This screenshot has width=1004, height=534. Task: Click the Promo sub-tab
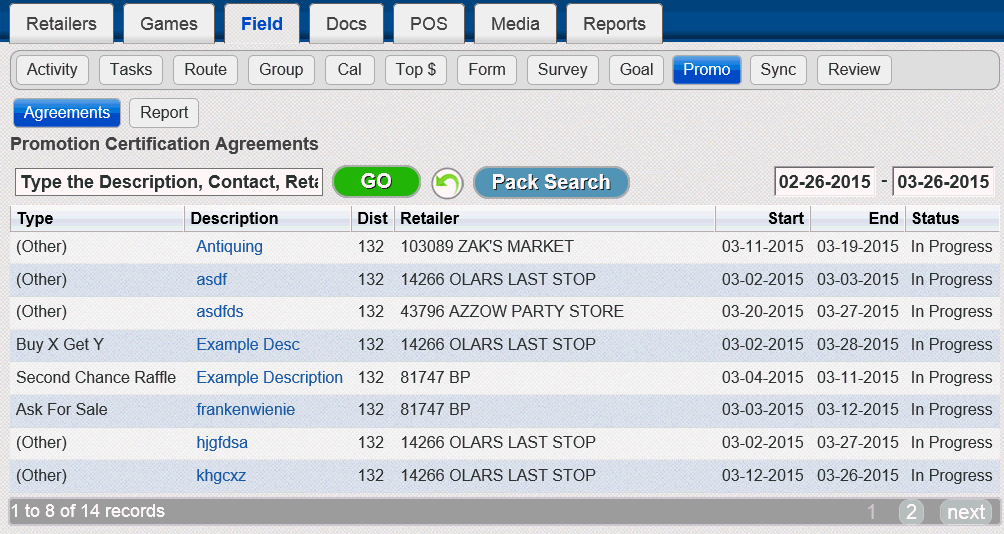pos(707,70)
